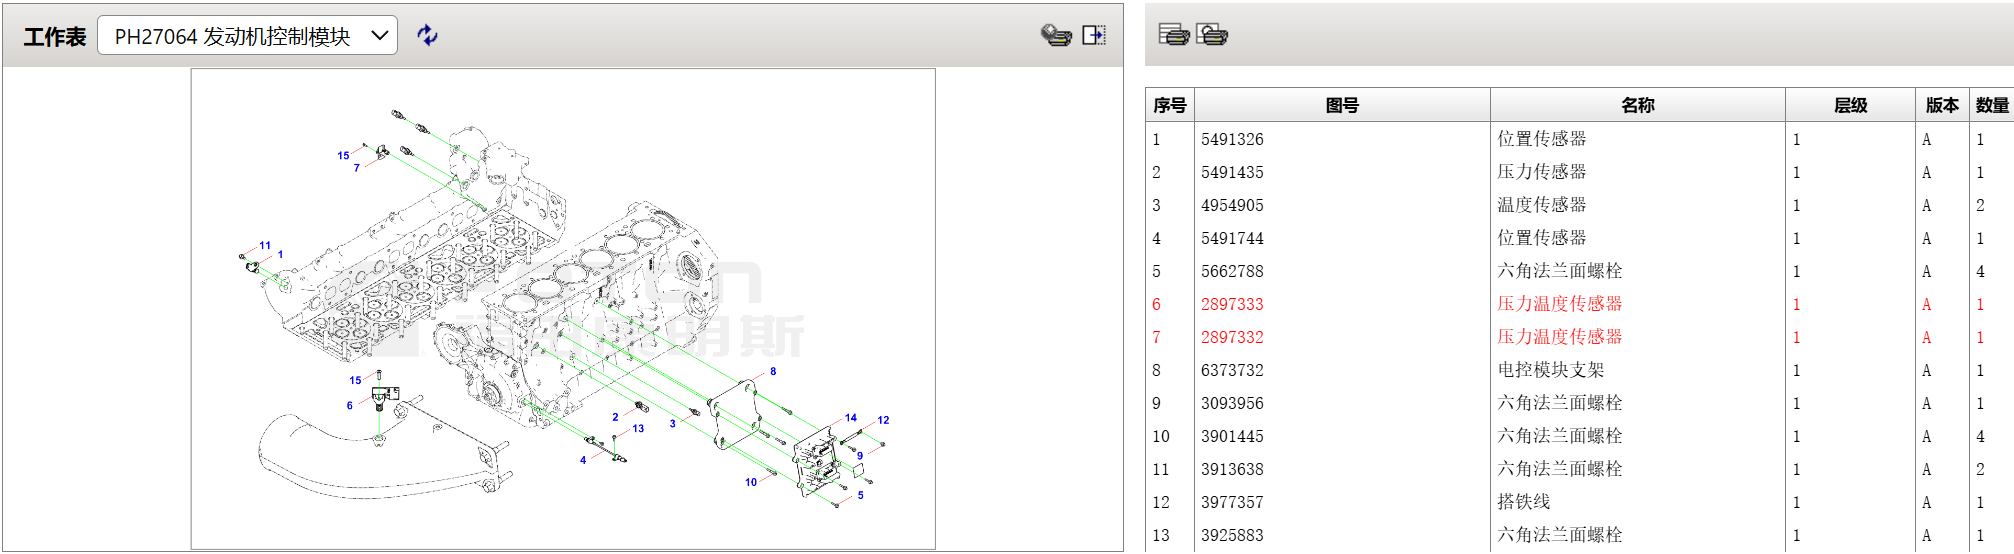
Task: Select part number 5491326 row
Action: (1232, 139)
